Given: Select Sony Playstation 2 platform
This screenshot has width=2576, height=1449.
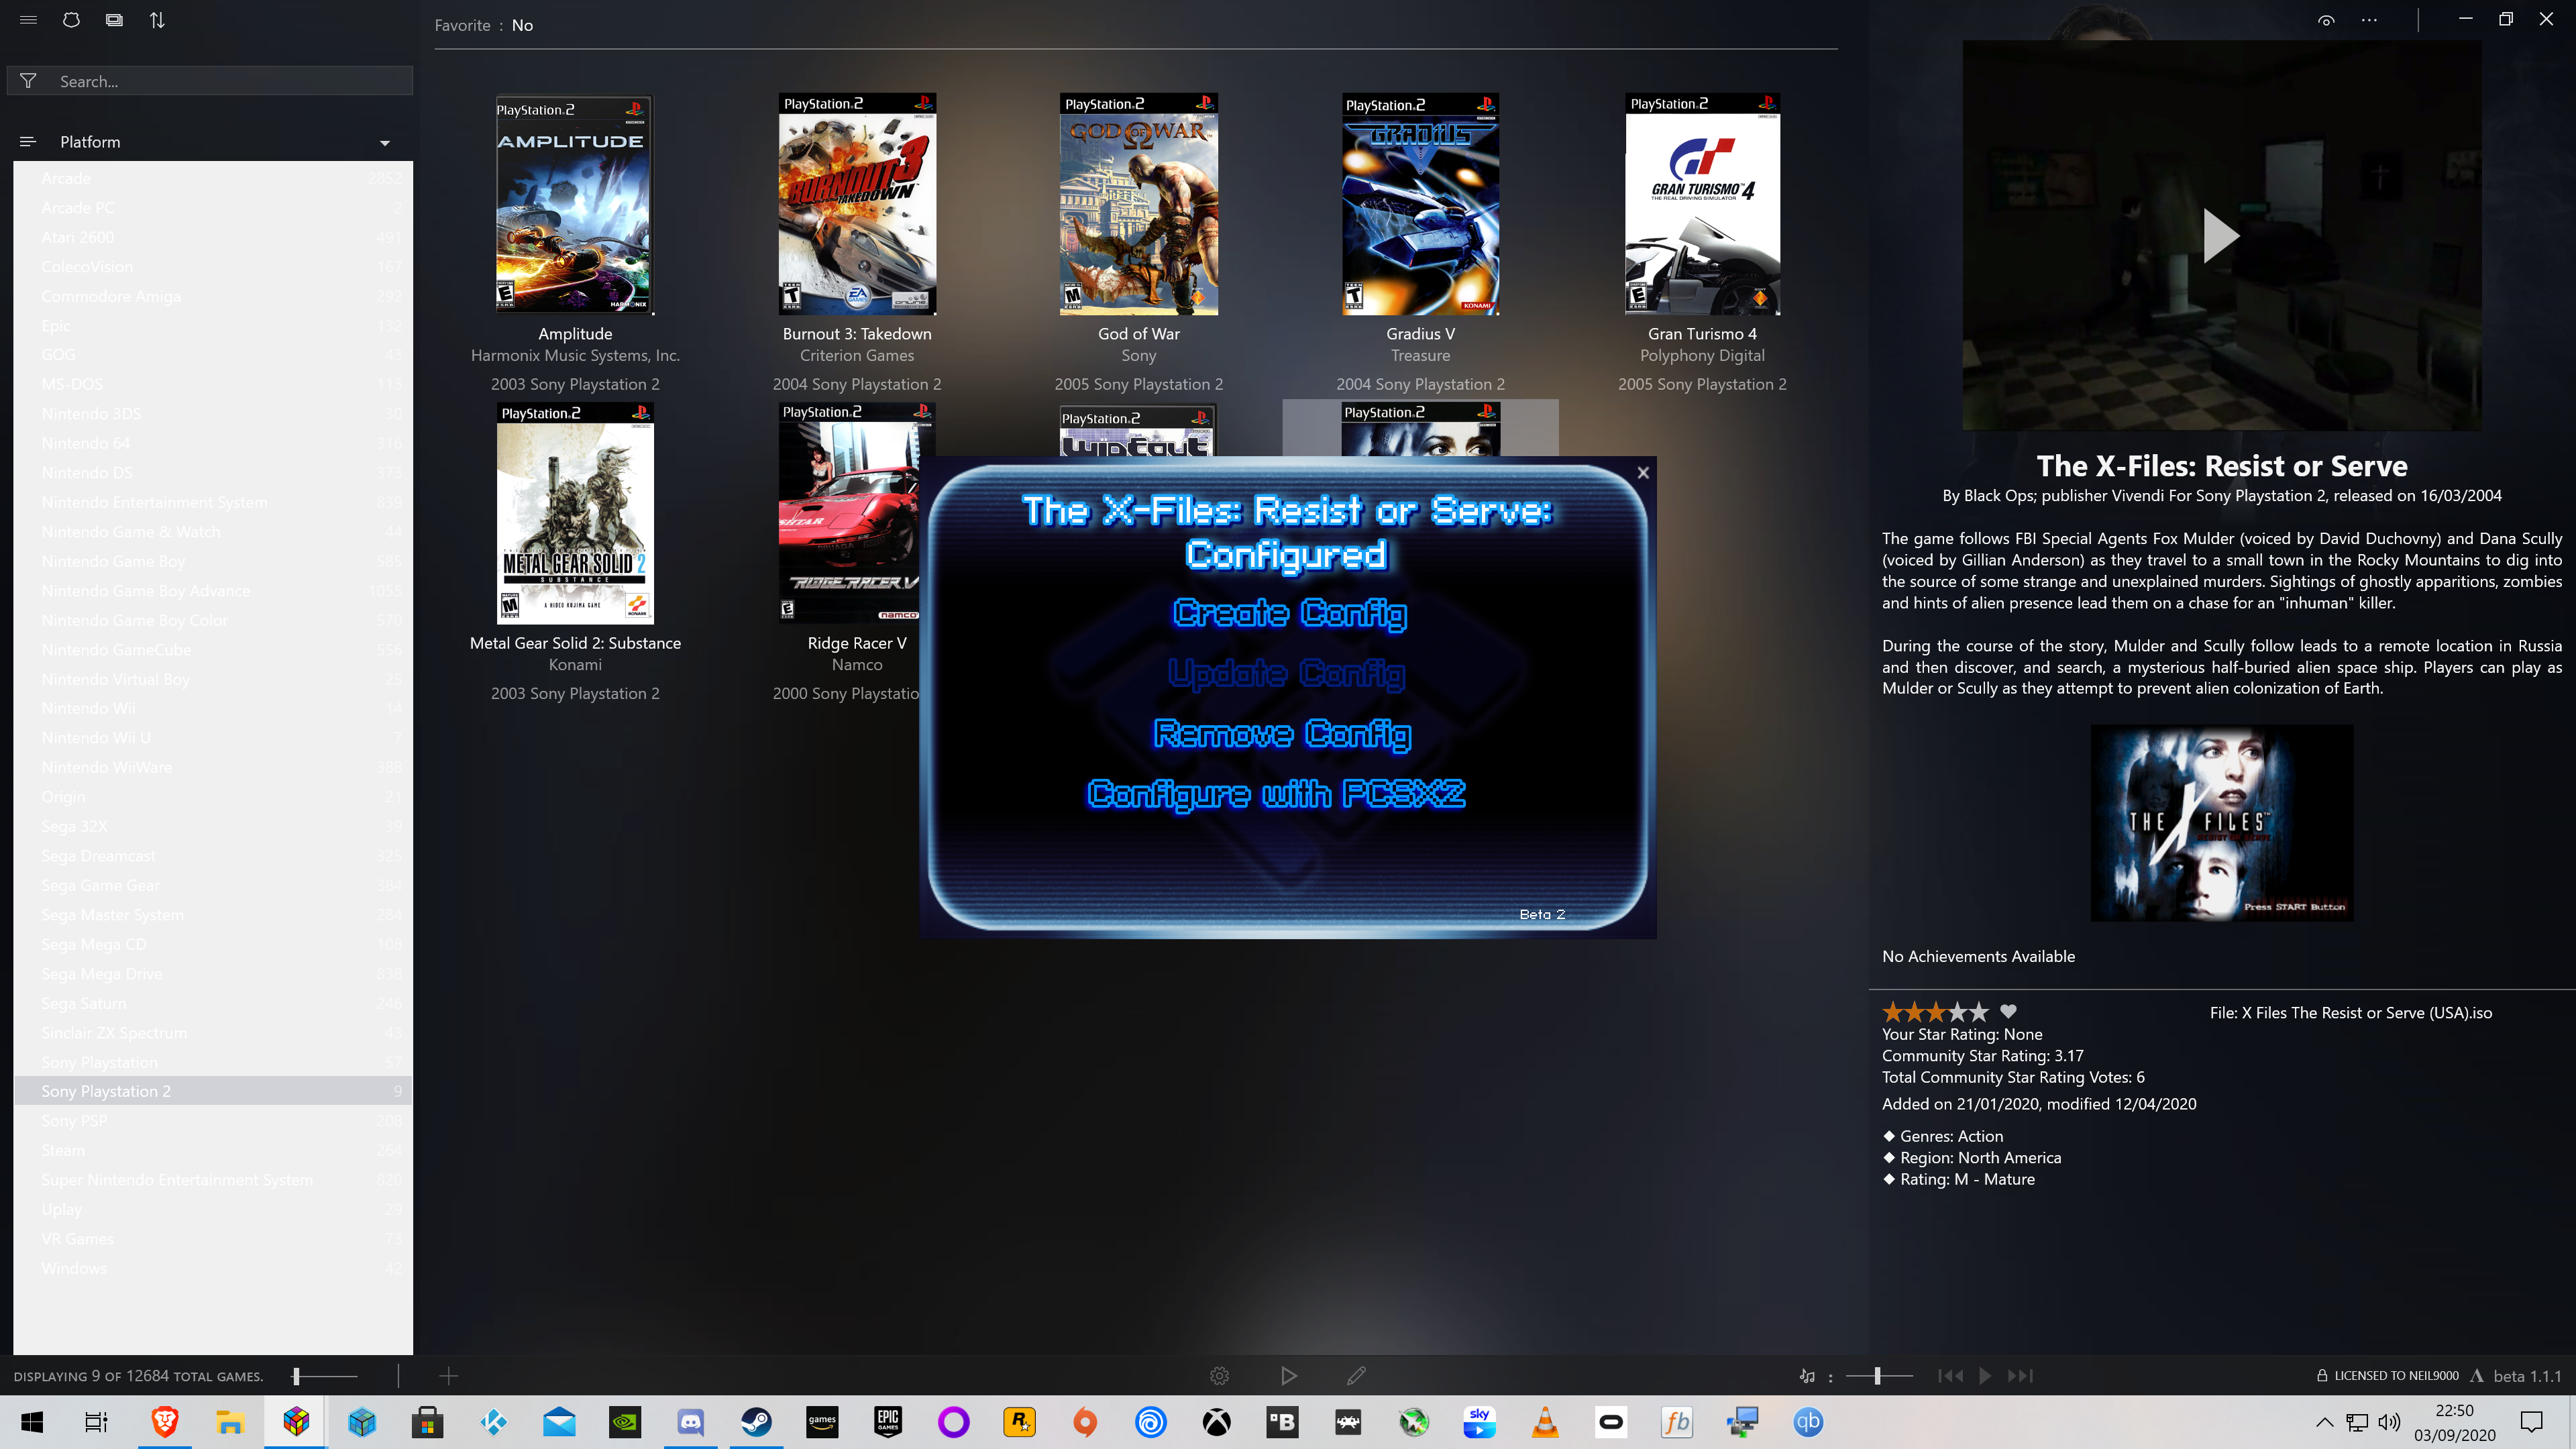Looking at the screenshot, I should click(213, 1091).
